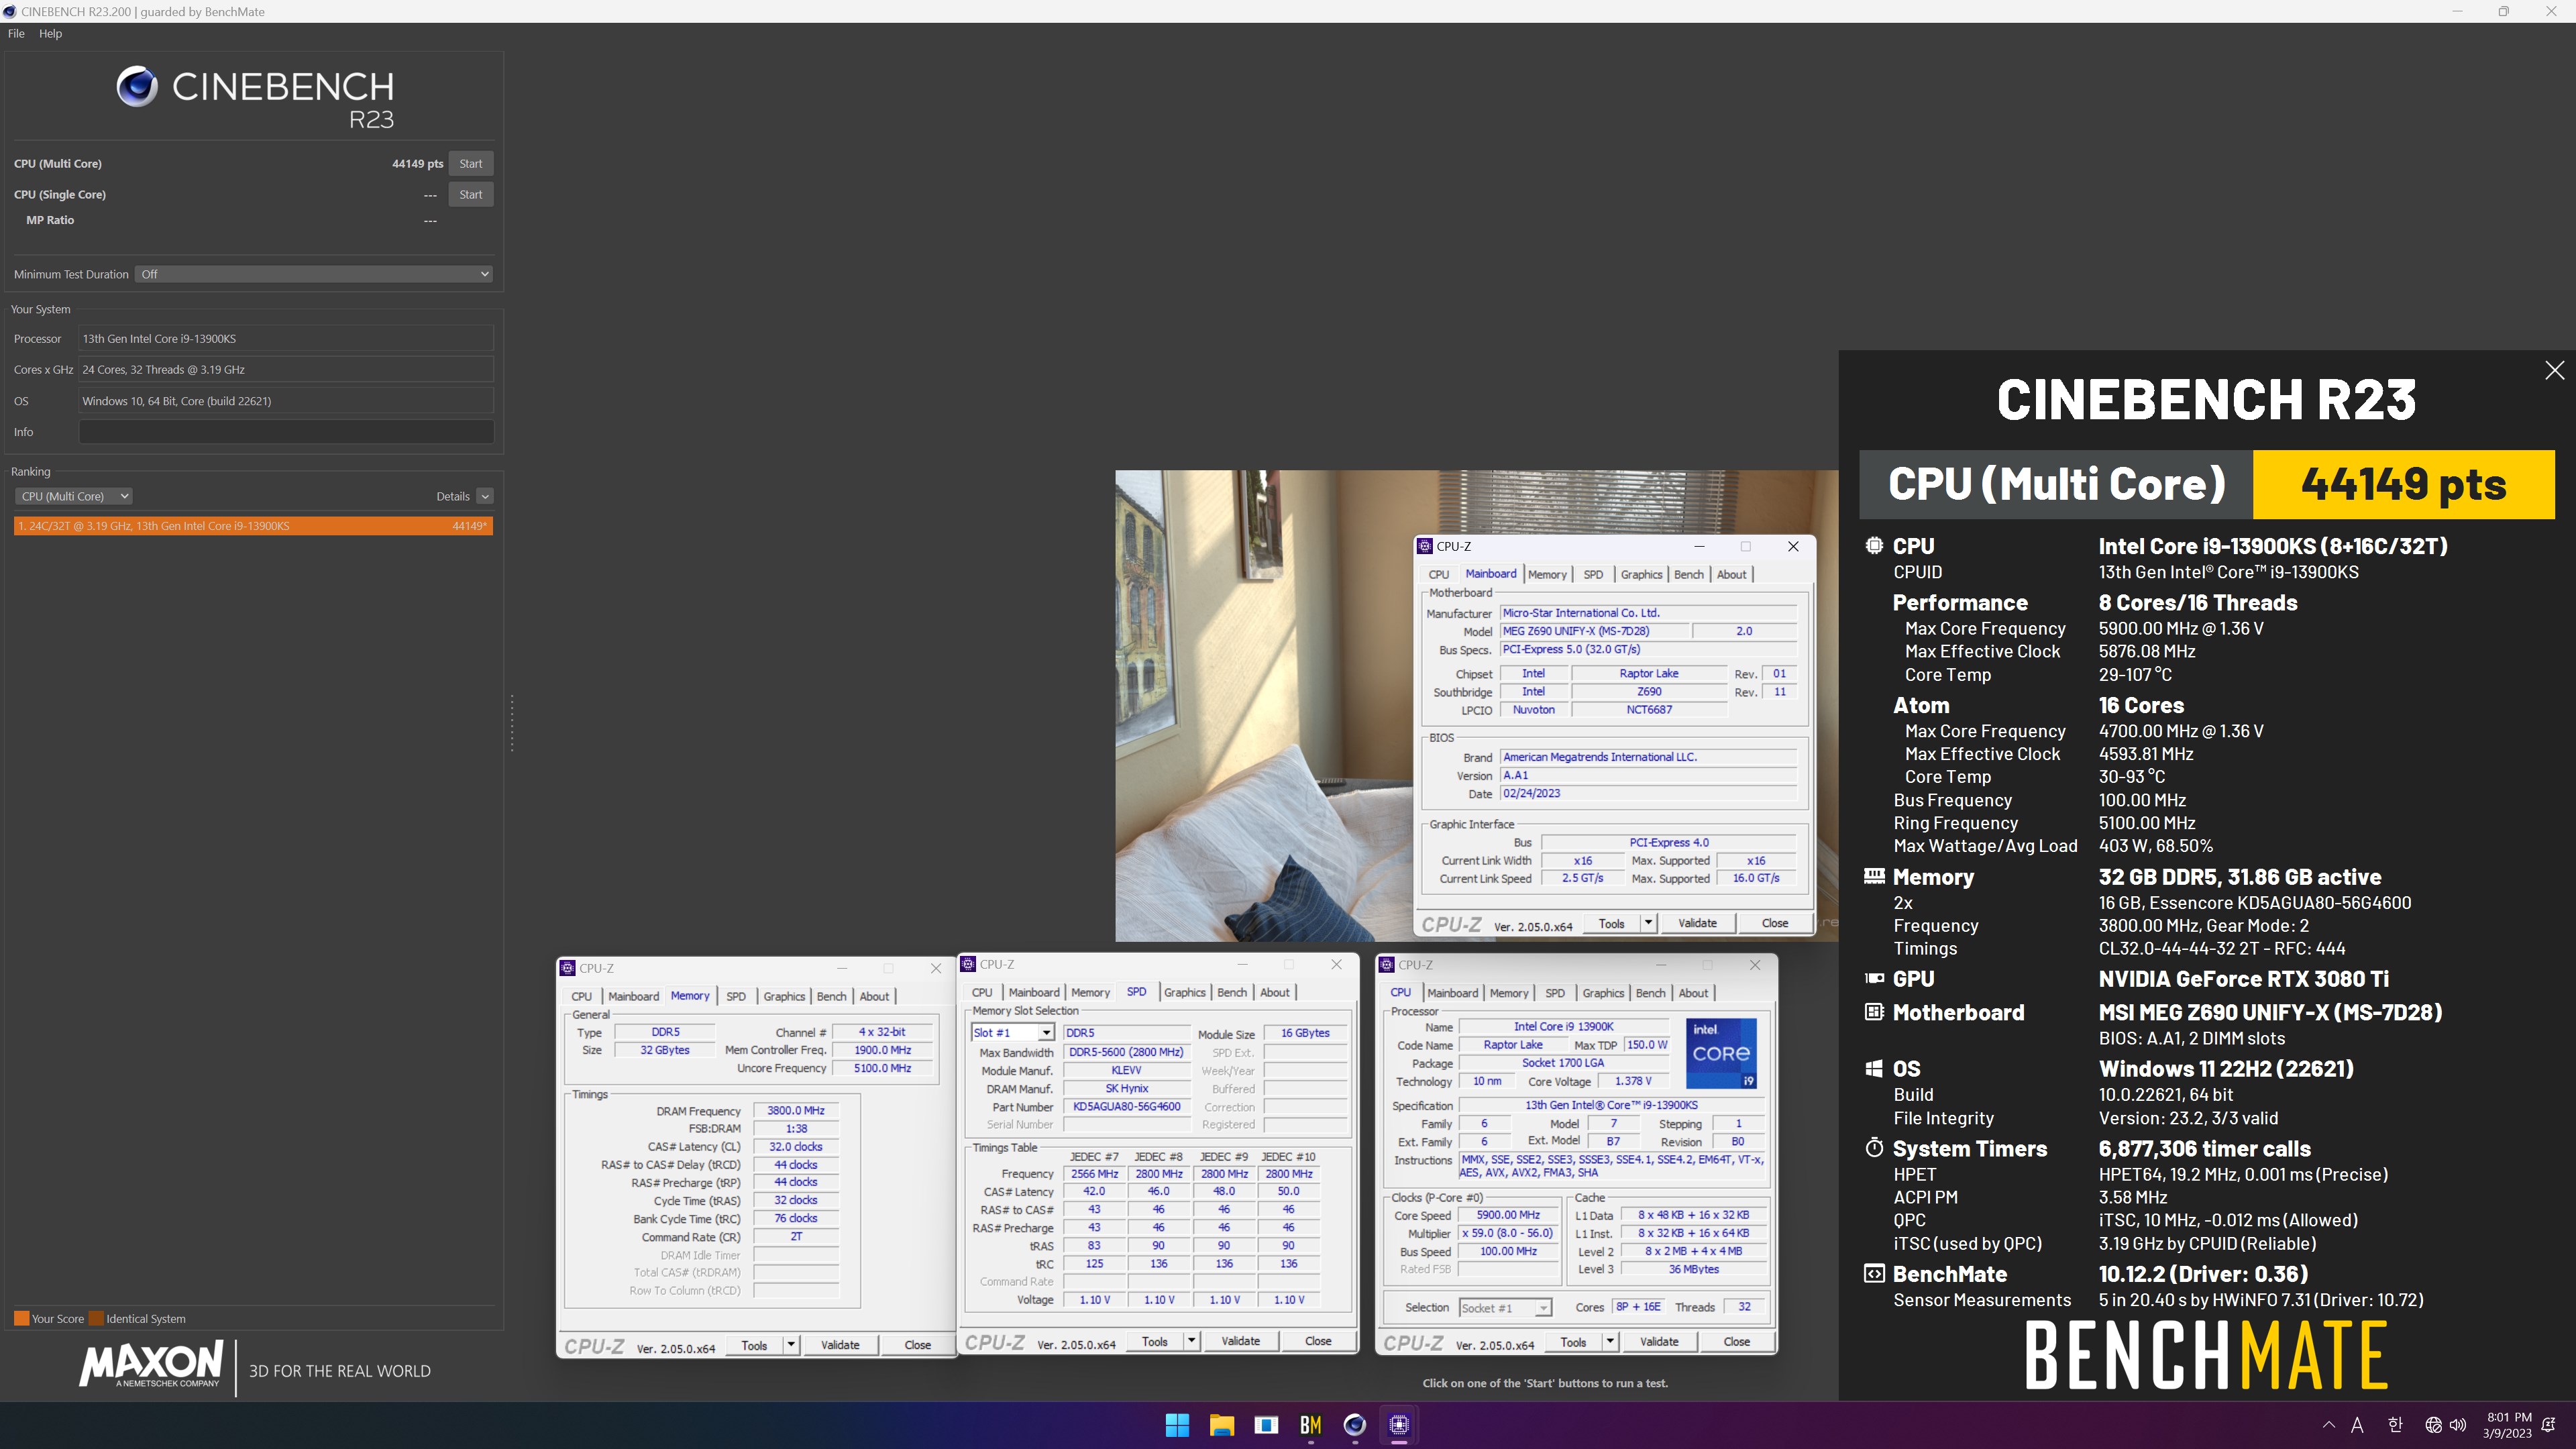Click the Processor field '13th Gen Intel Core i9-13900KS'
Screen dimensions: 2576x1449
(x=286, y=339)
